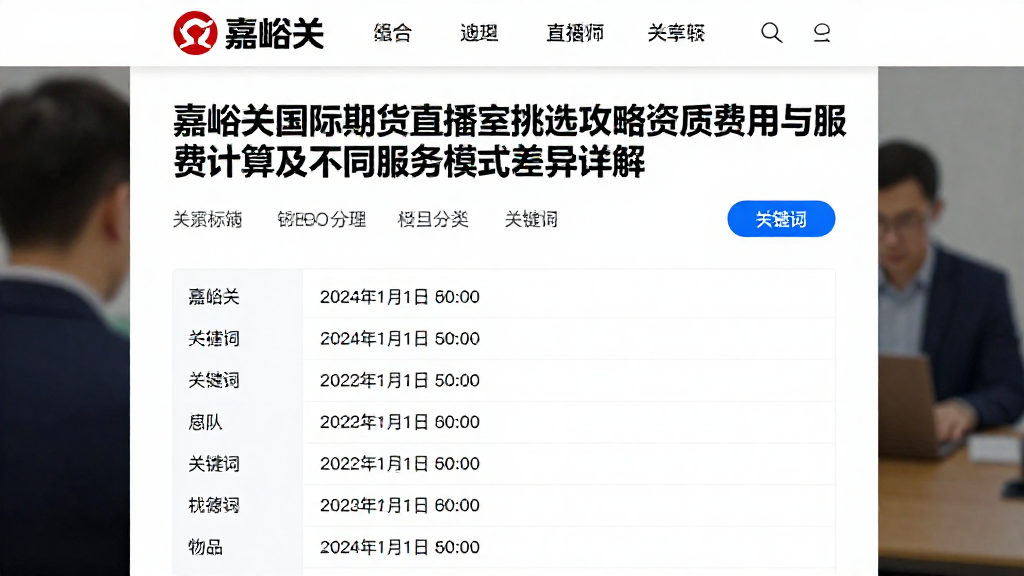This screenshot has height=576, width=1024.
Task: Click the 关键词 label directly below the 队 row
Action: click(214, 464)
